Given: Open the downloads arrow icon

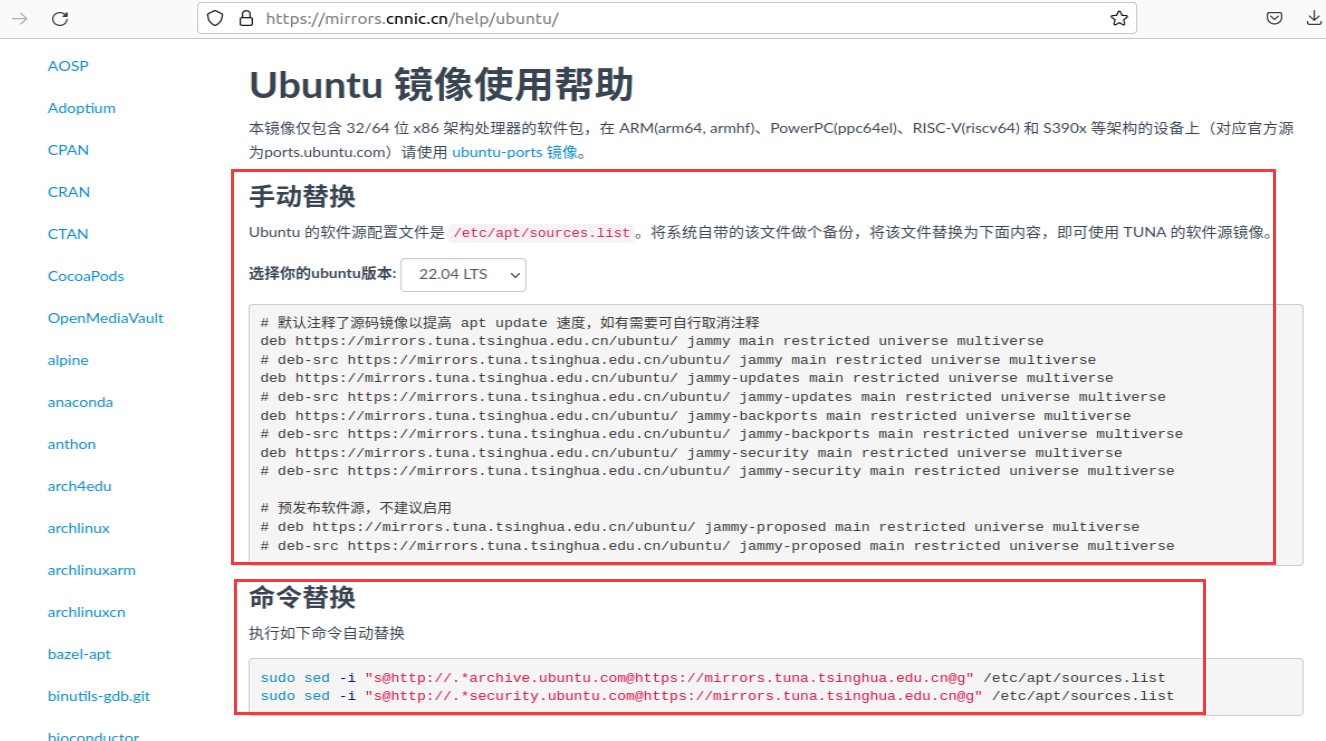Looking at the screenshot, I should [1314, 19].
